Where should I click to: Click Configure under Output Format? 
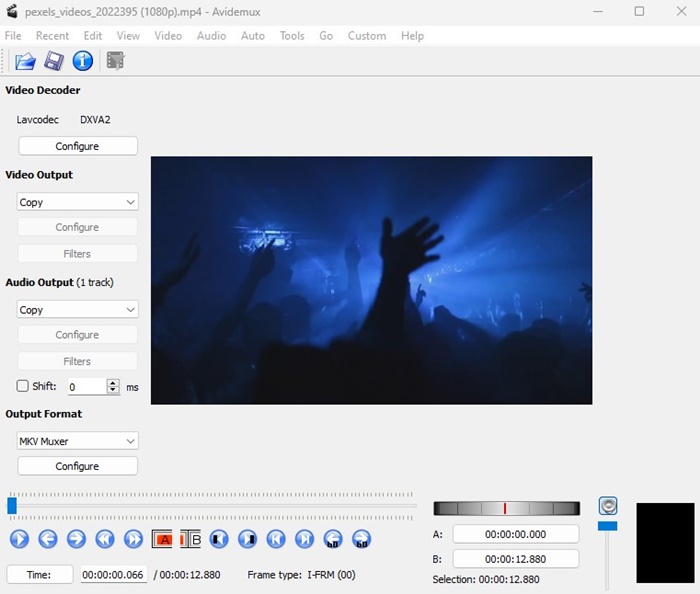78,466
